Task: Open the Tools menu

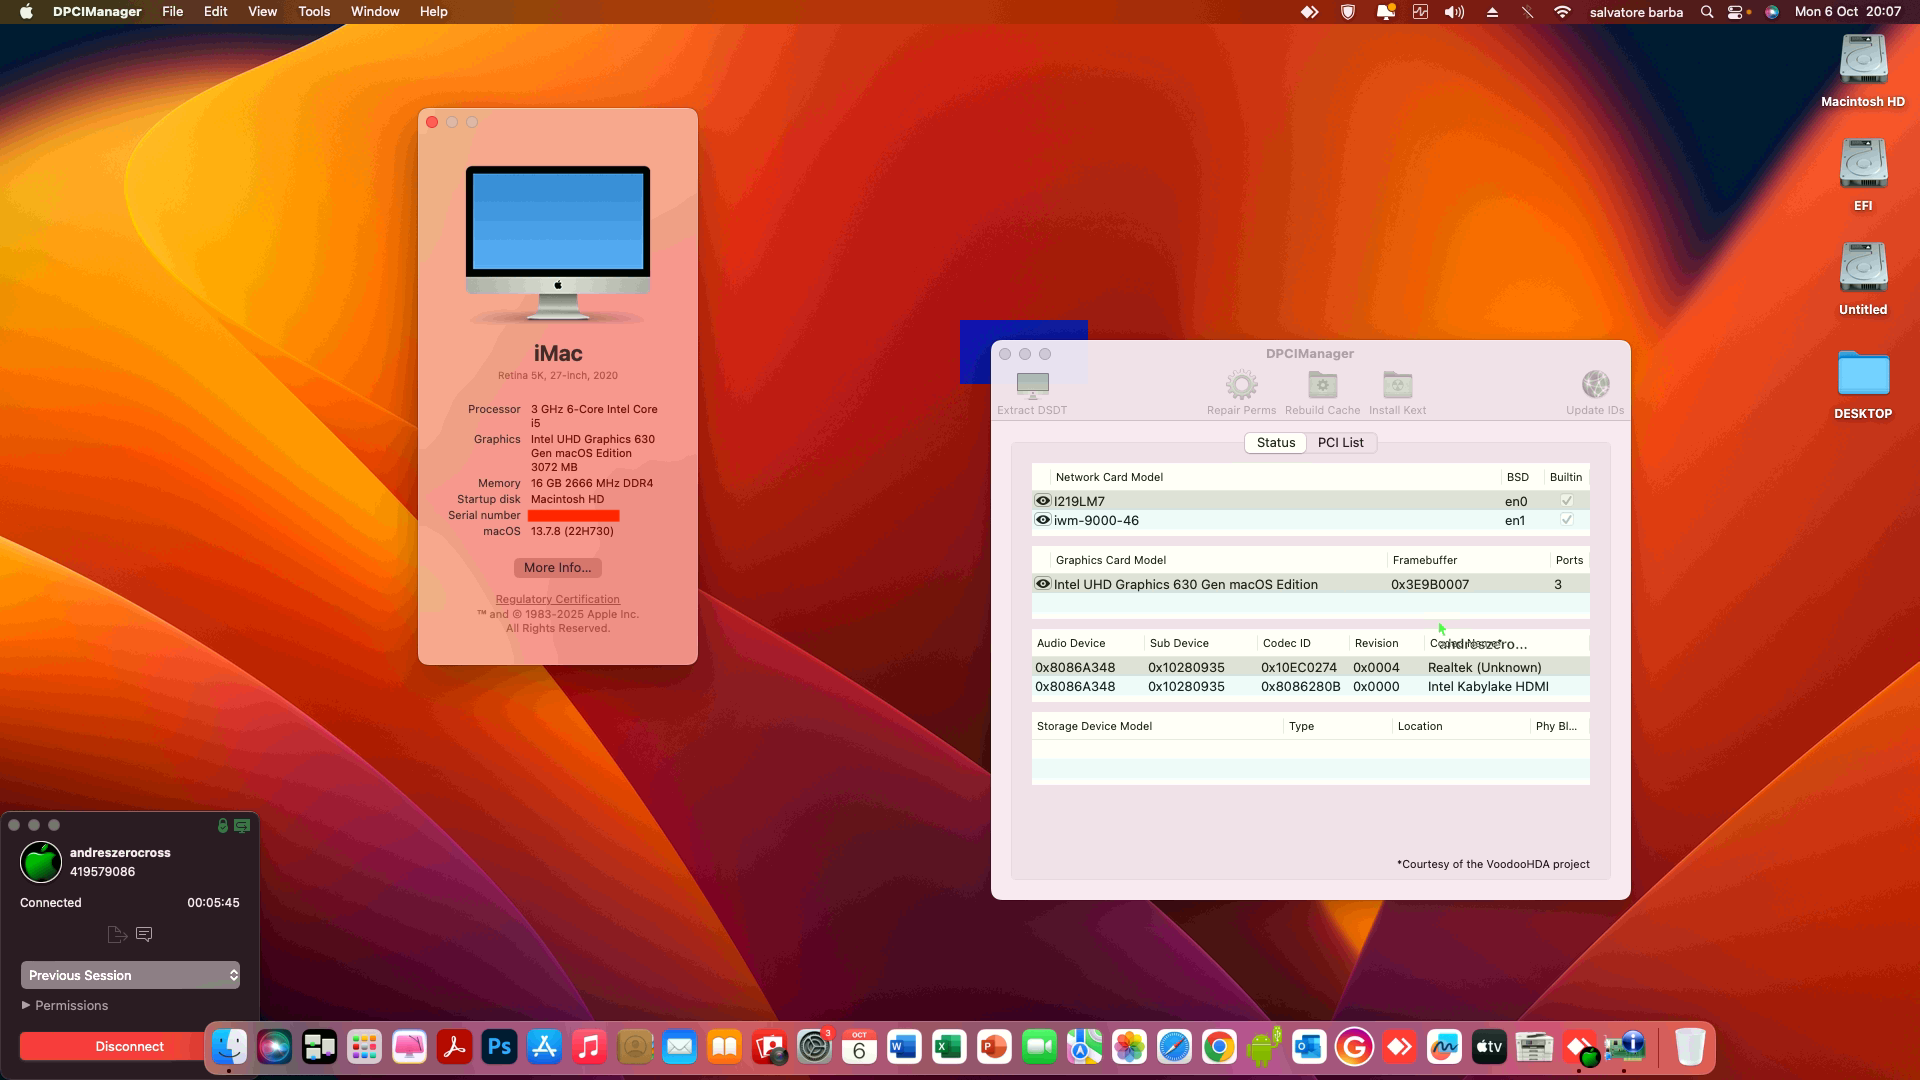Action: tap(314, 12)
